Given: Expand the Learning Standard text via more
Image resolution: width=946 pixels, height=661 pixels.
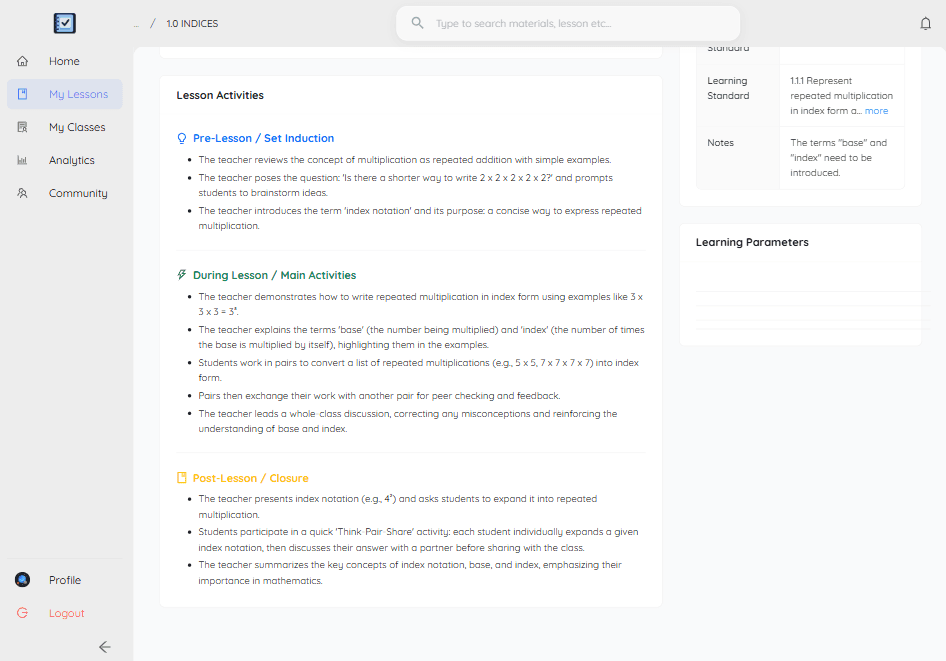Looking at the screenshot, I should (x=876, y=110).
